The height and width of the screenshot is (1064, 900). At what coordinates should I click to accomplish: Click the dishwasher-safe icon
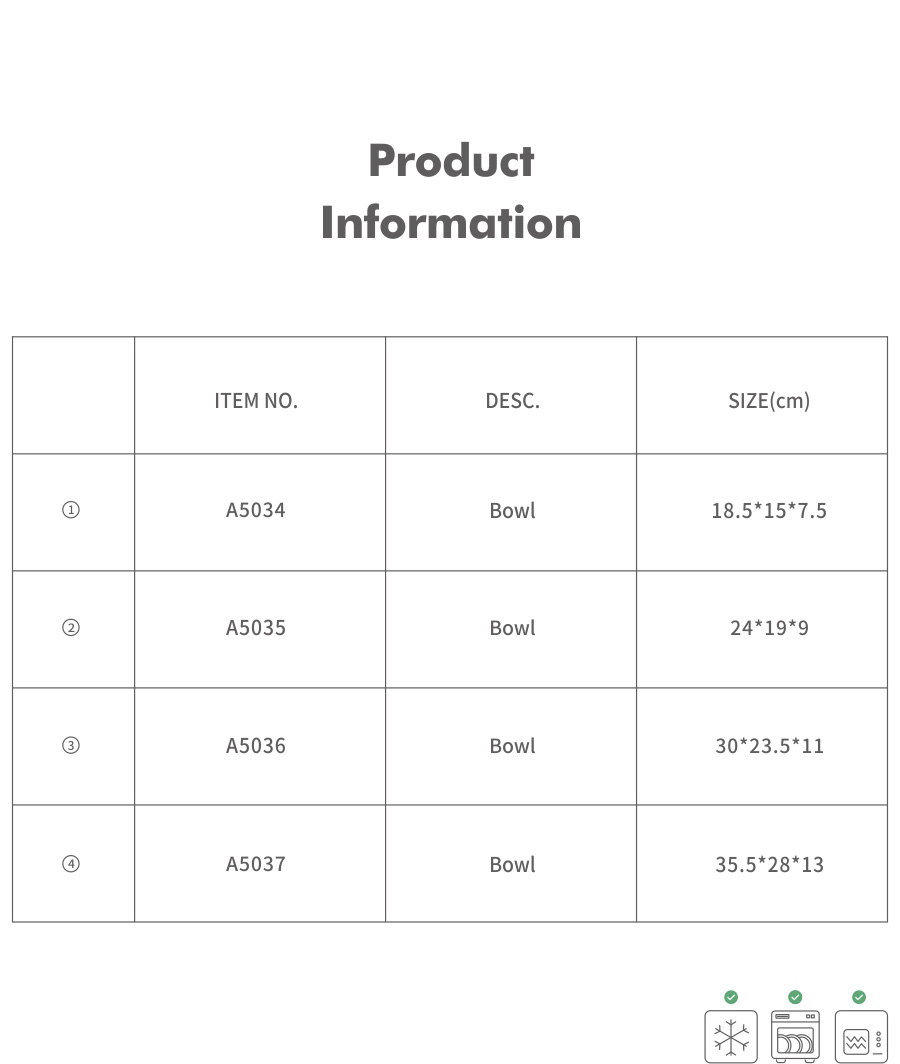(795, 1036)
